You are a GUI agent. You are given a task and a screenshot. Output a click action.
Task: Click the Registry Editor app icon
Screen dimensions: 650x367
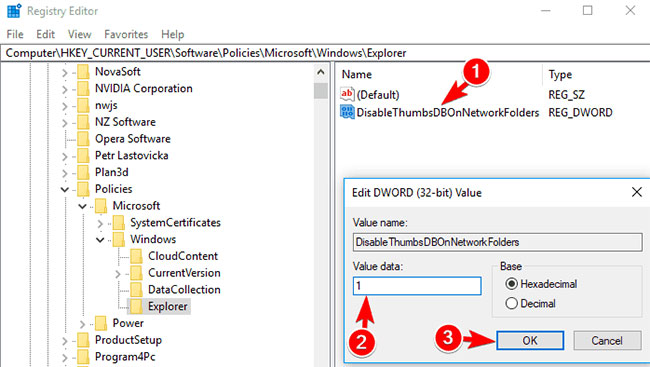coord(14,11)
